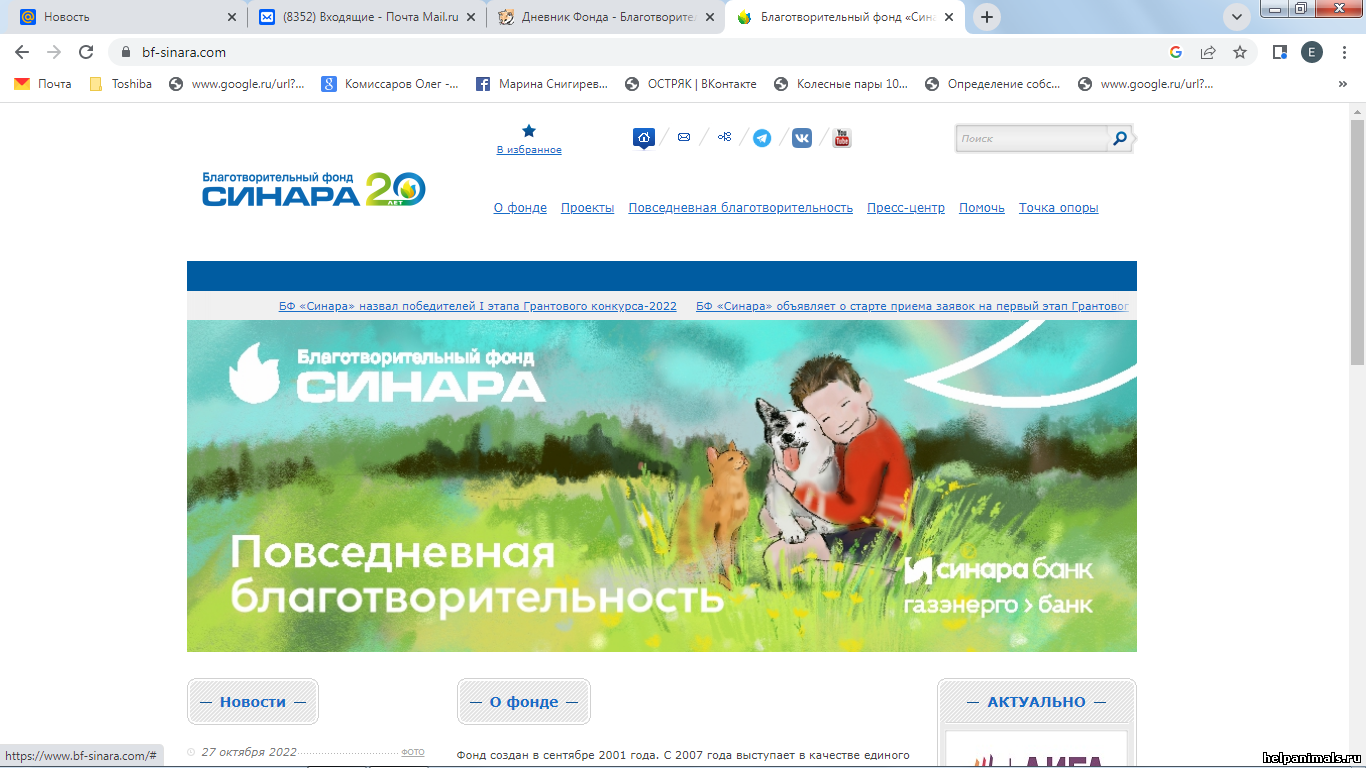1366x768 pixels.
Task: Reload the page with the refresh icon
Action: (x=86, y=52)
